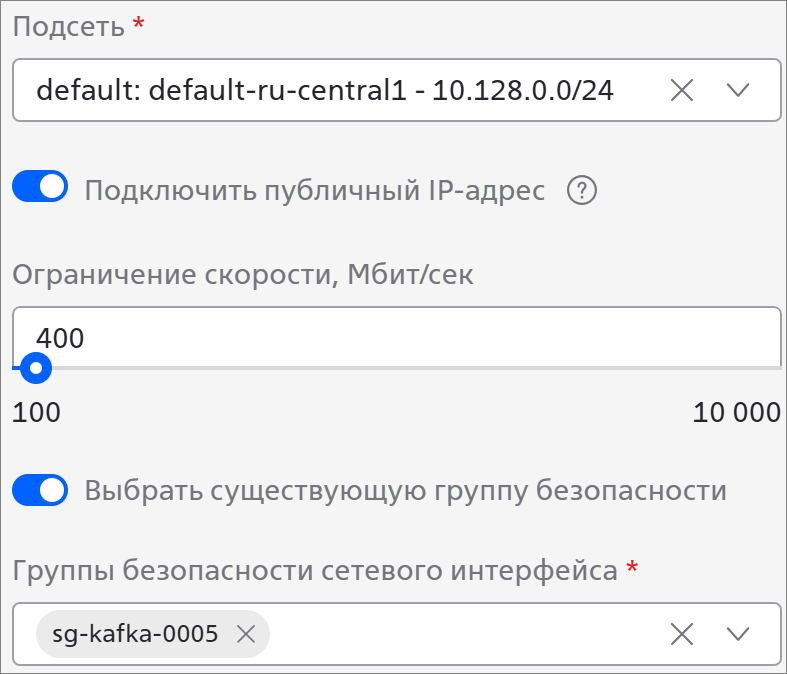Open the help icon next to public IP-адрес
The image size is (787, 674).
pyautogui.click(x=582, y=191)
